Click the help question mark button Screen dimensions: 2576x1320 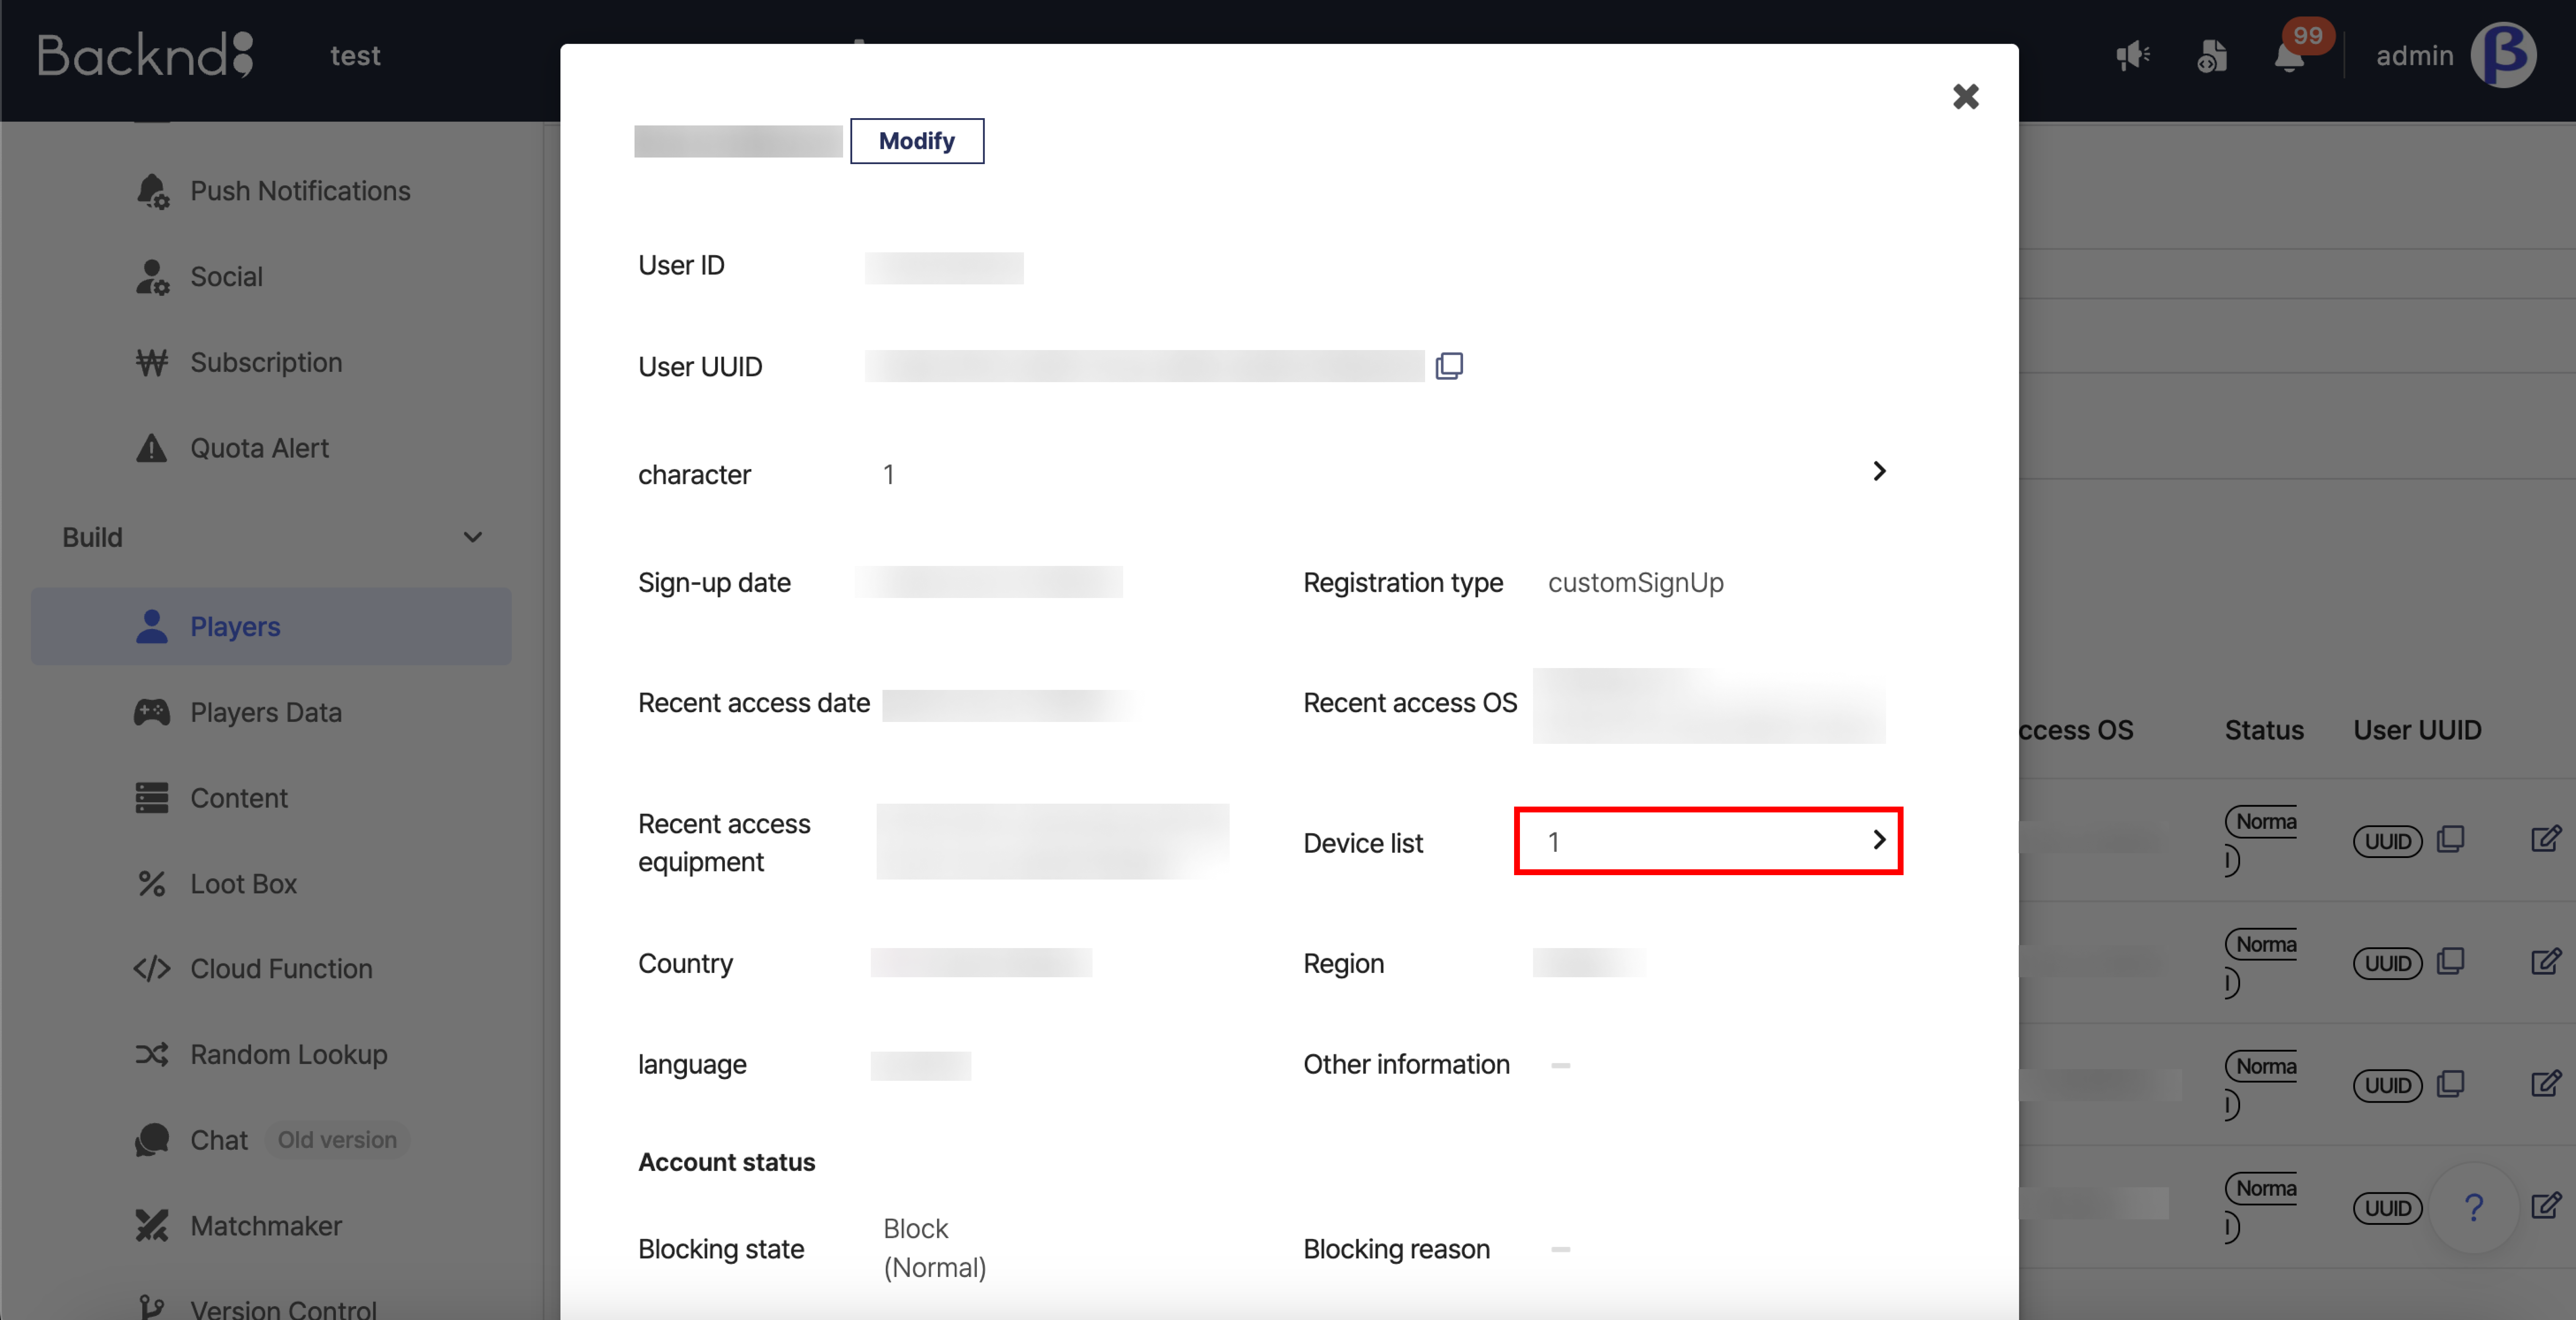pyautogui.click(x=2473, y=1208)
